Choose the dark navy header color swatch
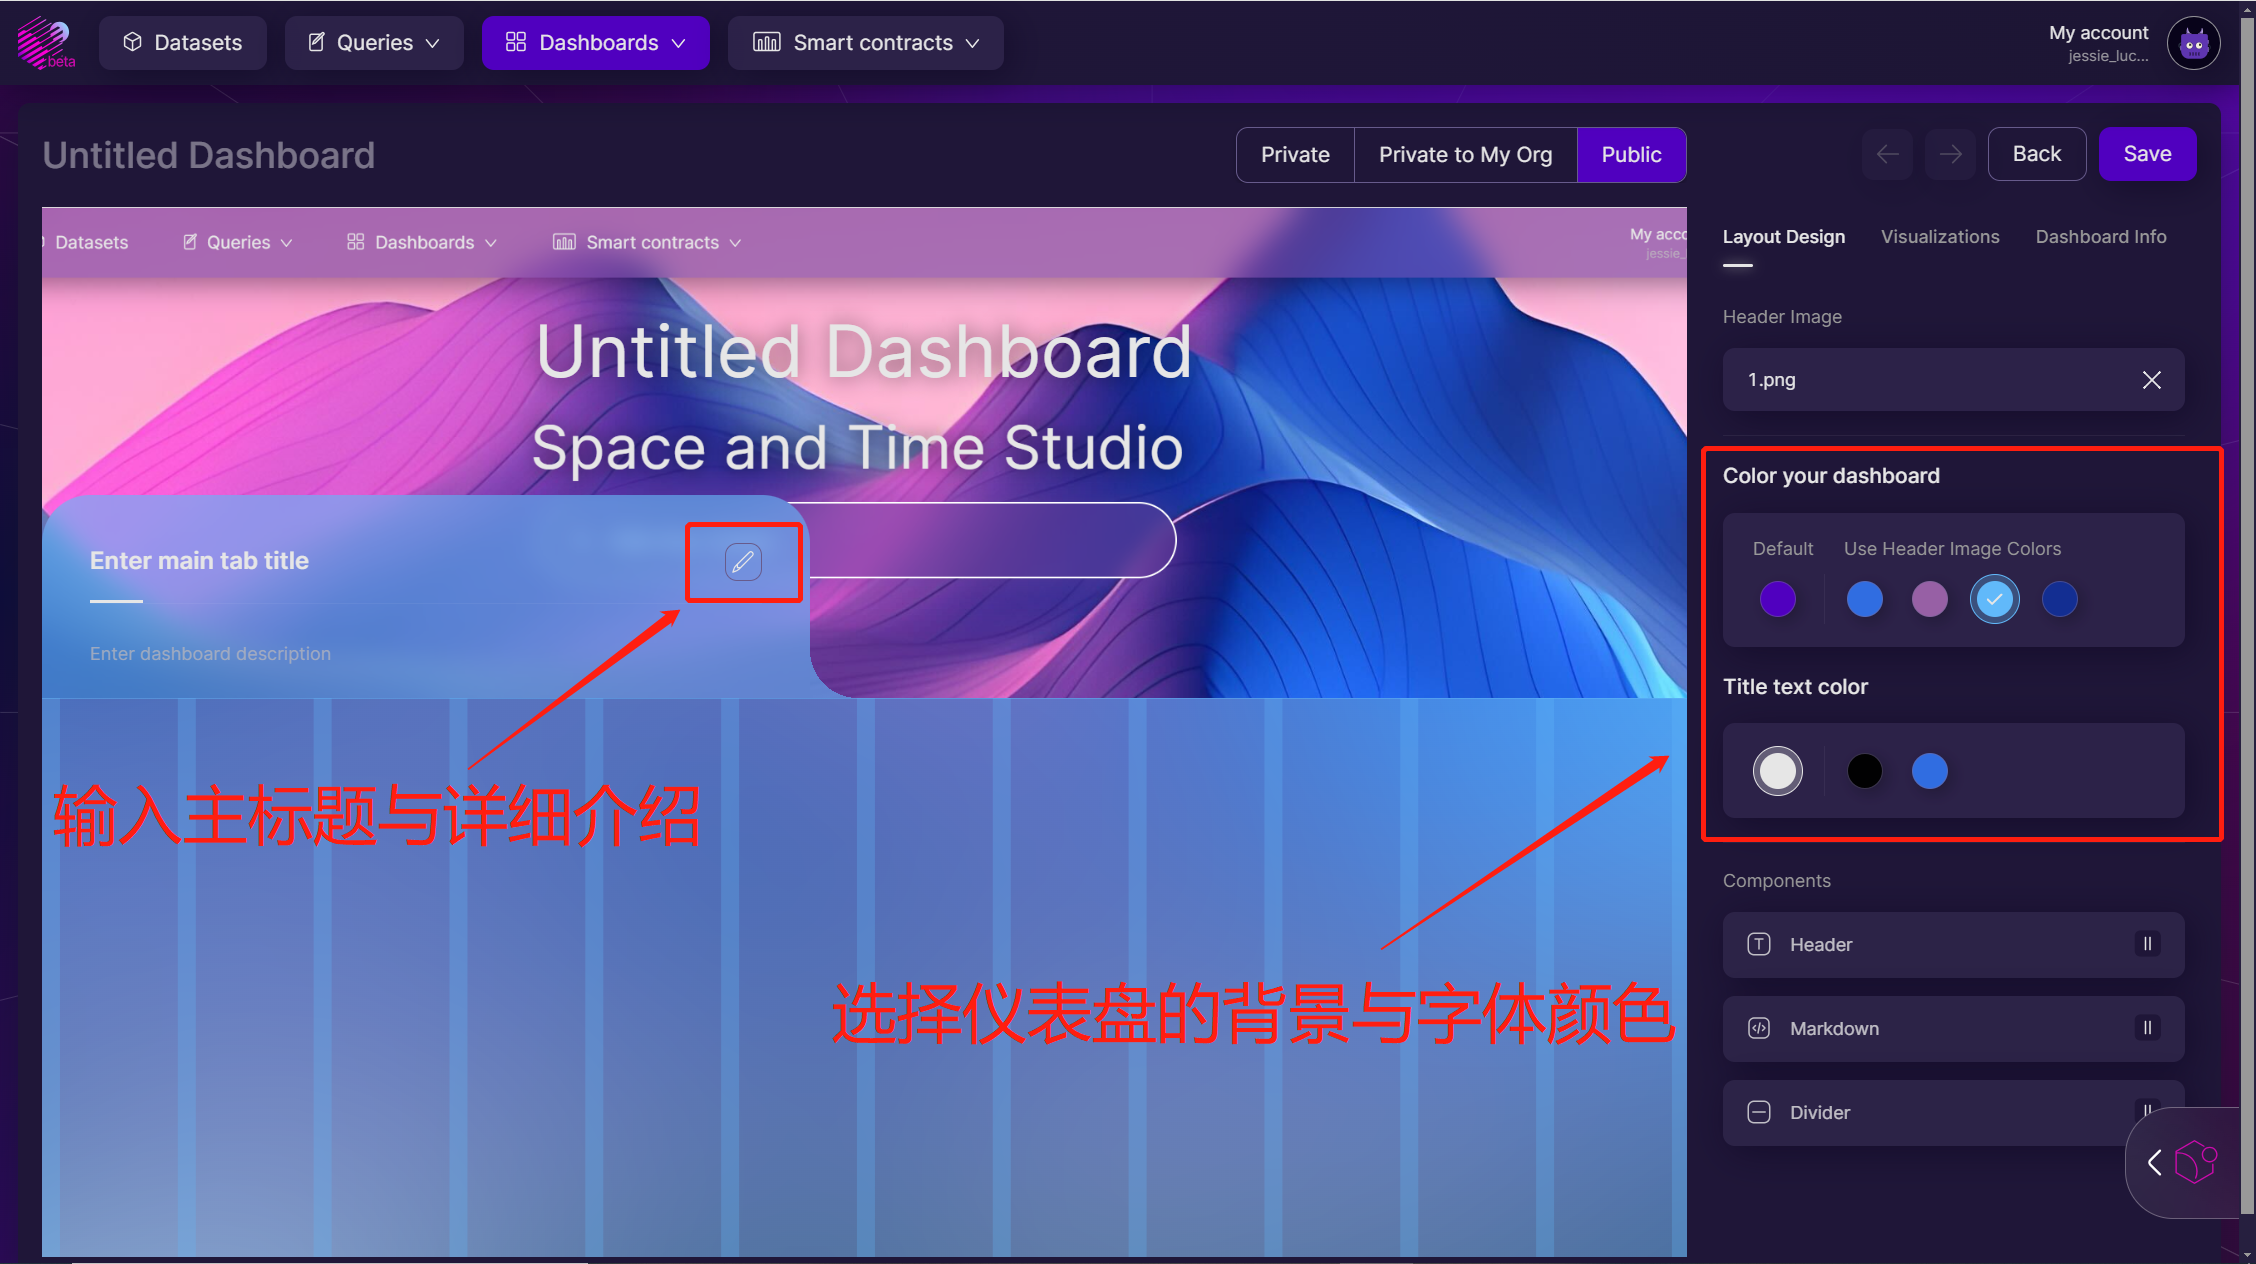The height and width of the screenshot is (1264, 2256). tap(2059, 600)
